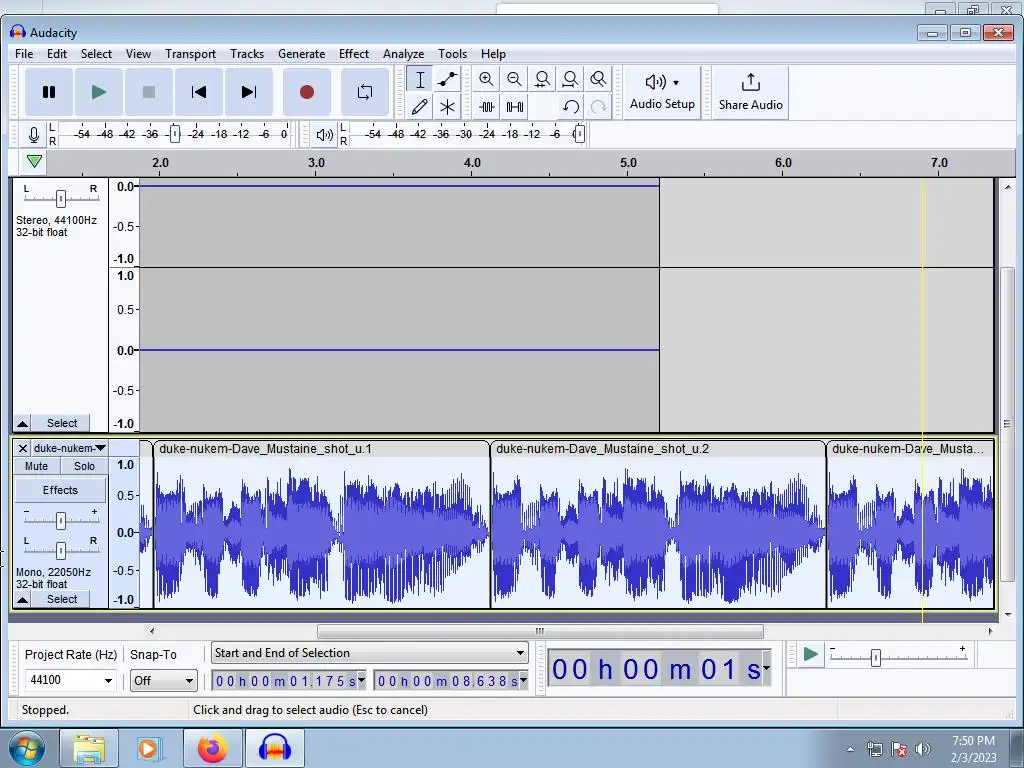Open the Generate menu
Image resolution: width=1024 pixels, height=768 pixels.
click(301, 54)
